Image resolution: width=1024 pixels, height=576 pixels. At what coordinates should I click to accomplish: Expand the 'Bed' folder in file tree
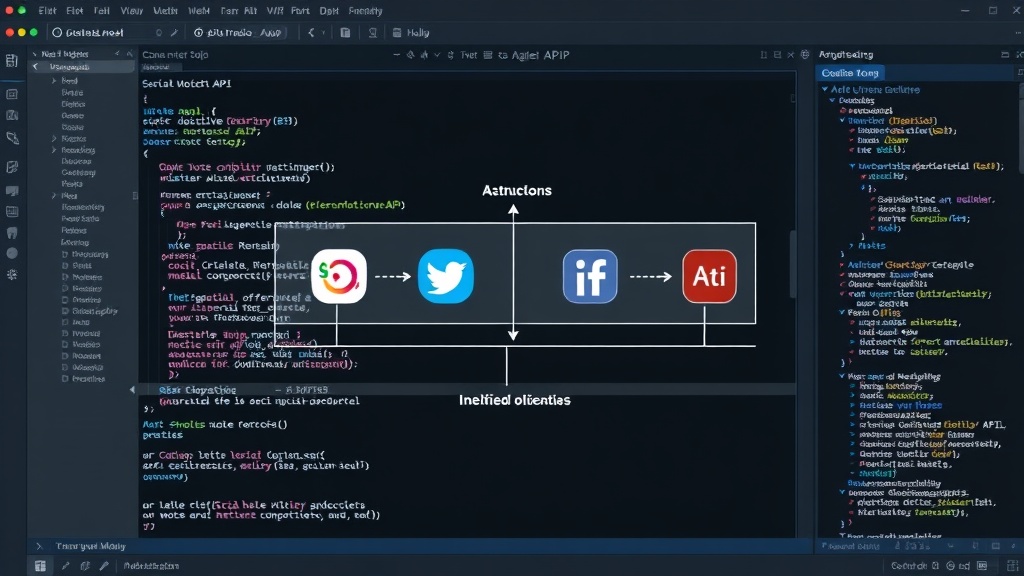point(54,81)
